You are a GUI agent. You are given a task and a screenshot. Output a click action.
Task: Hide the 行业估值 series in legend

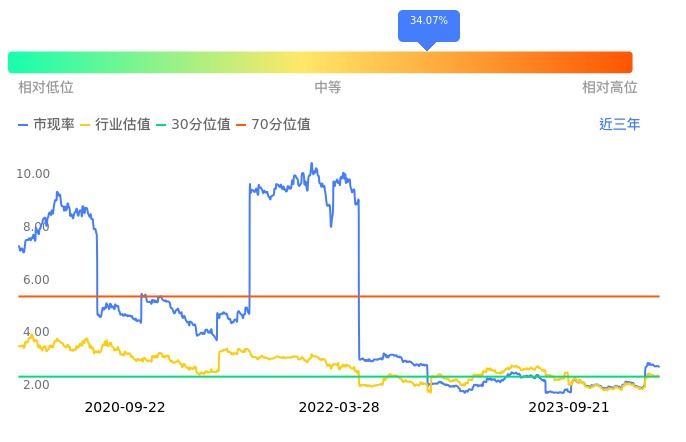pos(114,125)
